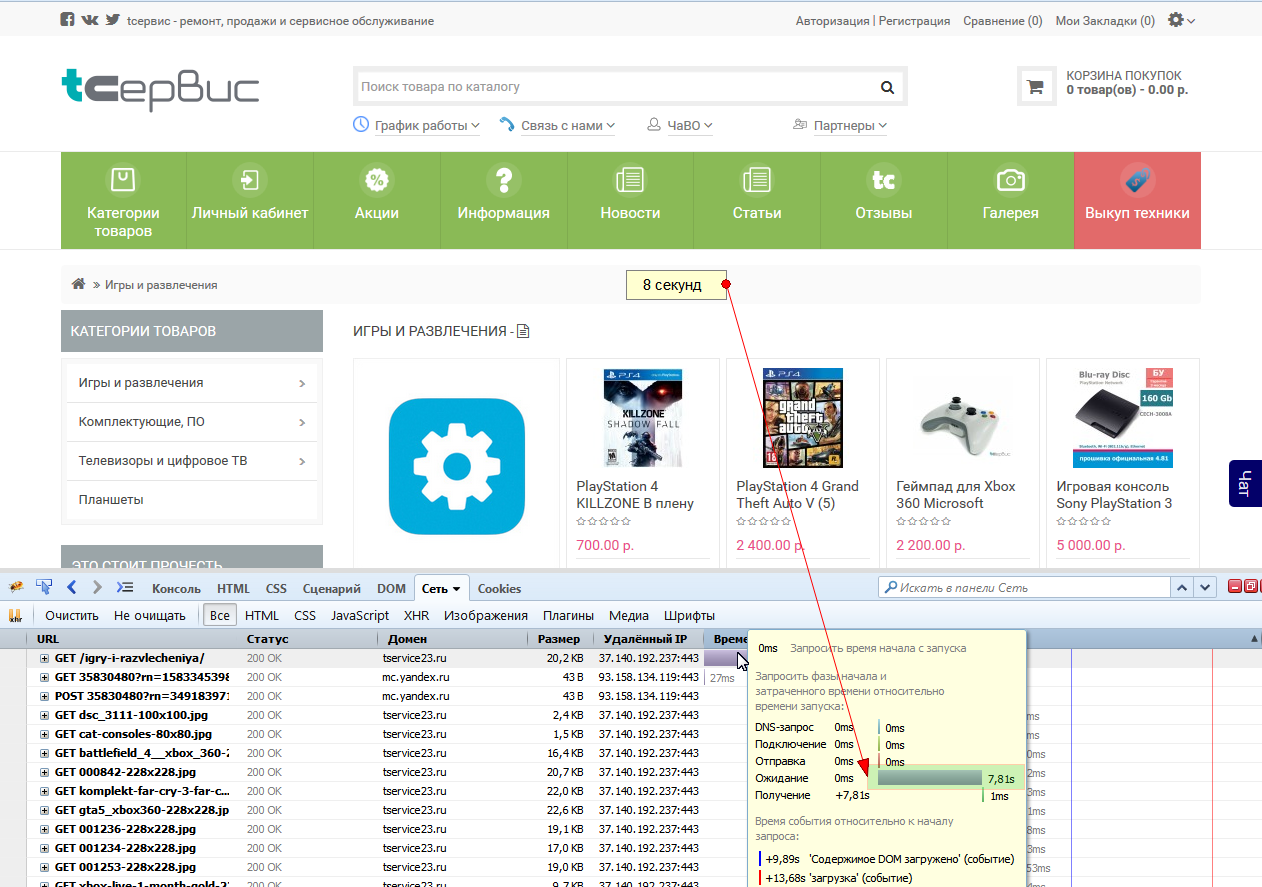Filter network requests by Изображения
The width and height of the screenshot is (1262, 887).
click(x=486, y=615)
